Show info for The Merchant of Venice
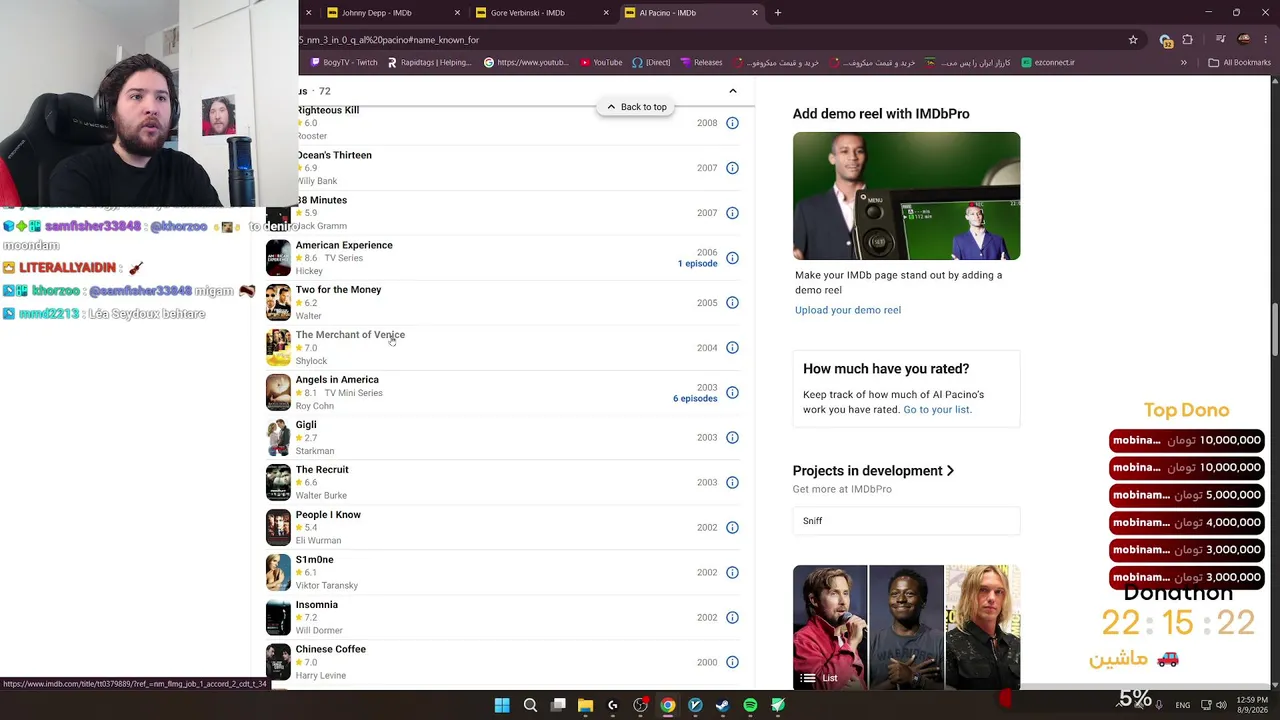The image size is (1280, 720). (732, 348)
